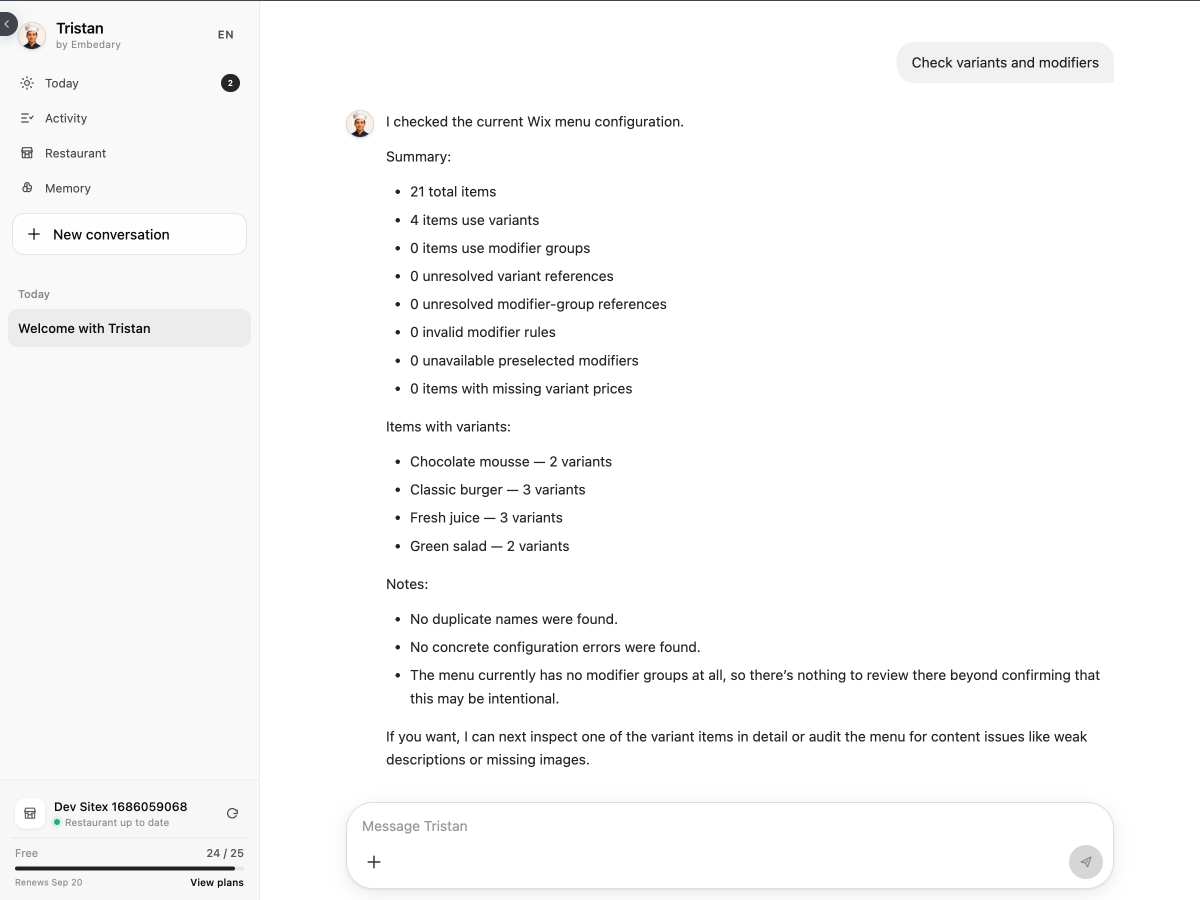Click Tristan's chef avatar in the sidebar header
The height and width of the screenshot is (900, 1200).
point(32,36)
